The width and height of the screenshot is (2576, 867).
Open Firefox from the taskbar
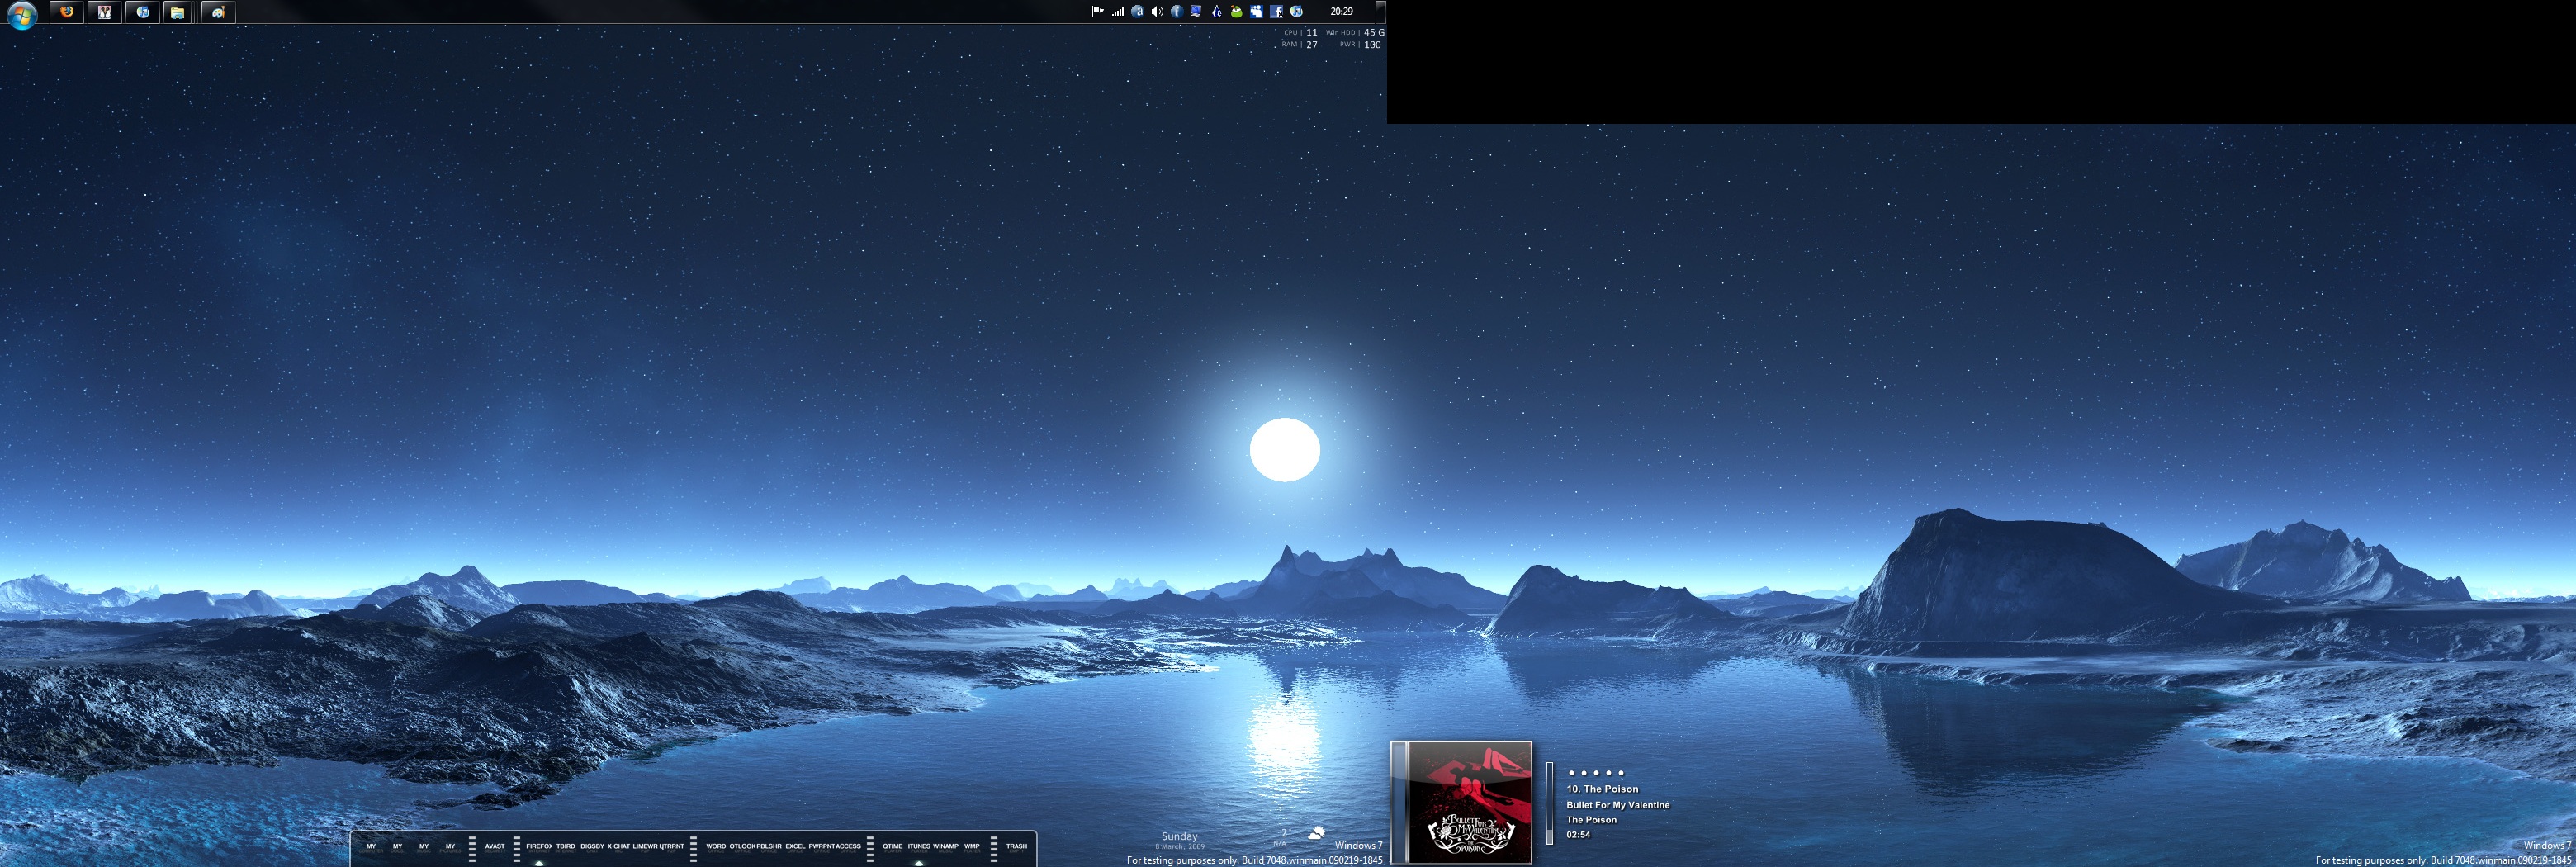(67, 12)
